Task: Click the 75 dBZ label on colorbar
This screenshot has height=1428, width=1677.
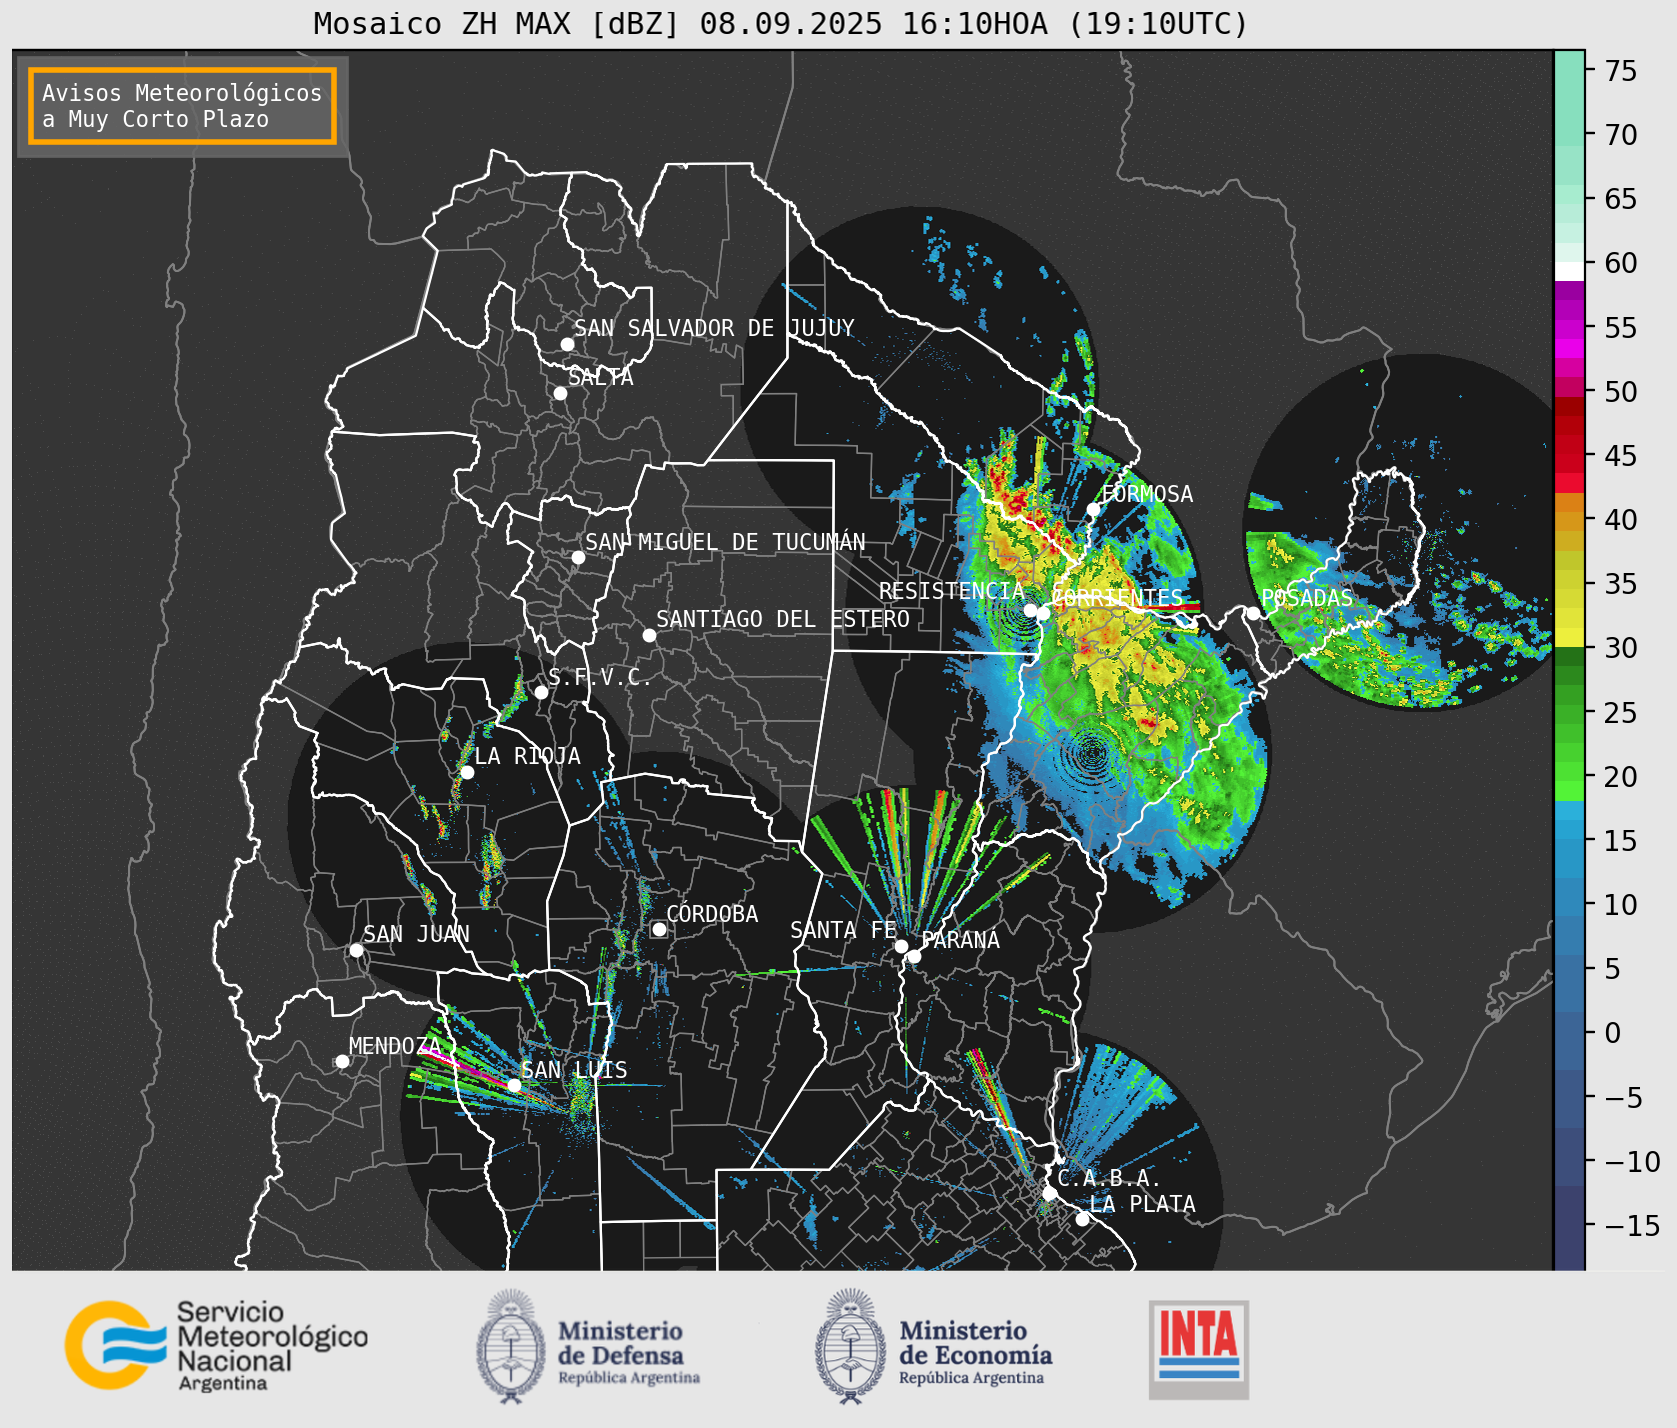Action: pyautogui.click(x=1621, y=71)
